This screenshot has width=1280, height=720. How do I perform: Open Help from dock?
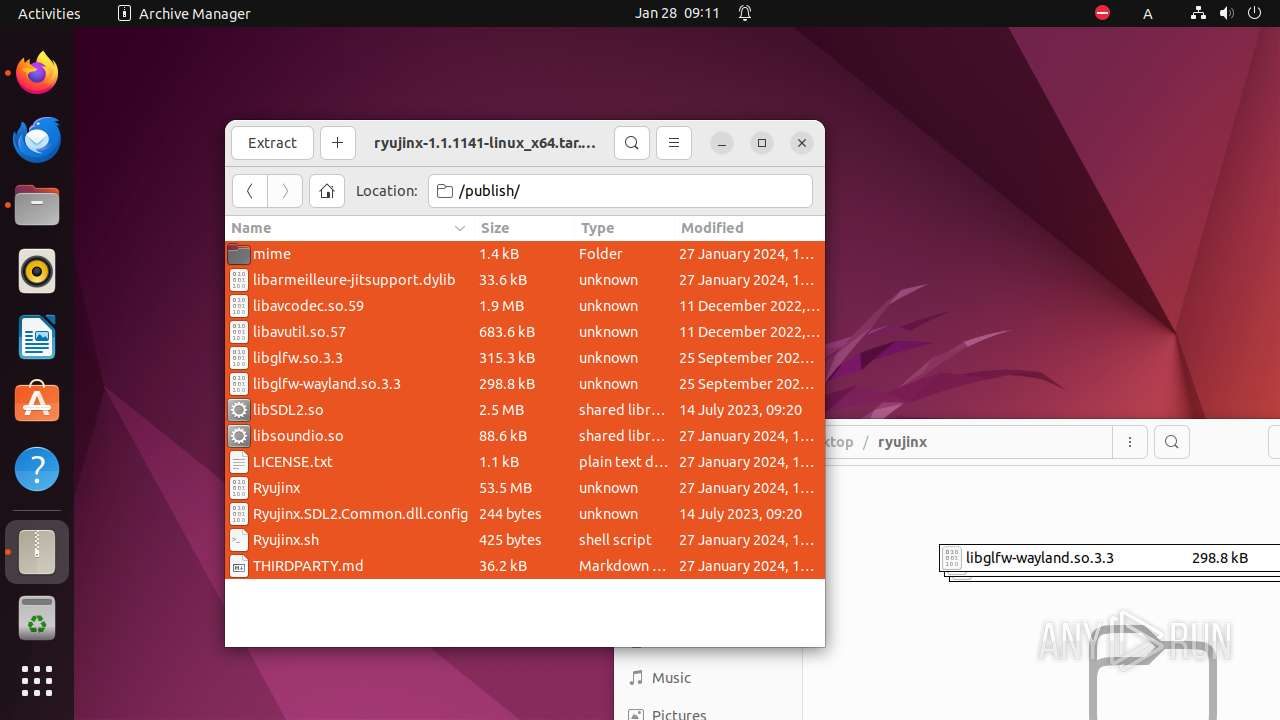[37, 469]
